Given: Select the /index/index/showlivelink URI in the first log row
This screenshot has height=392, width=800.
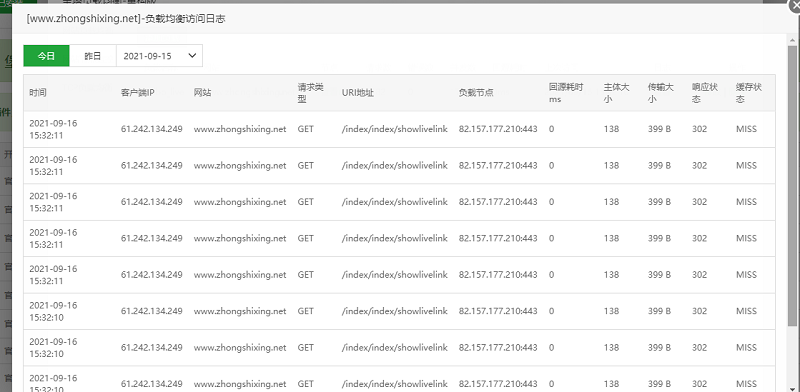Looking at the screenshot, I should 394,129.
